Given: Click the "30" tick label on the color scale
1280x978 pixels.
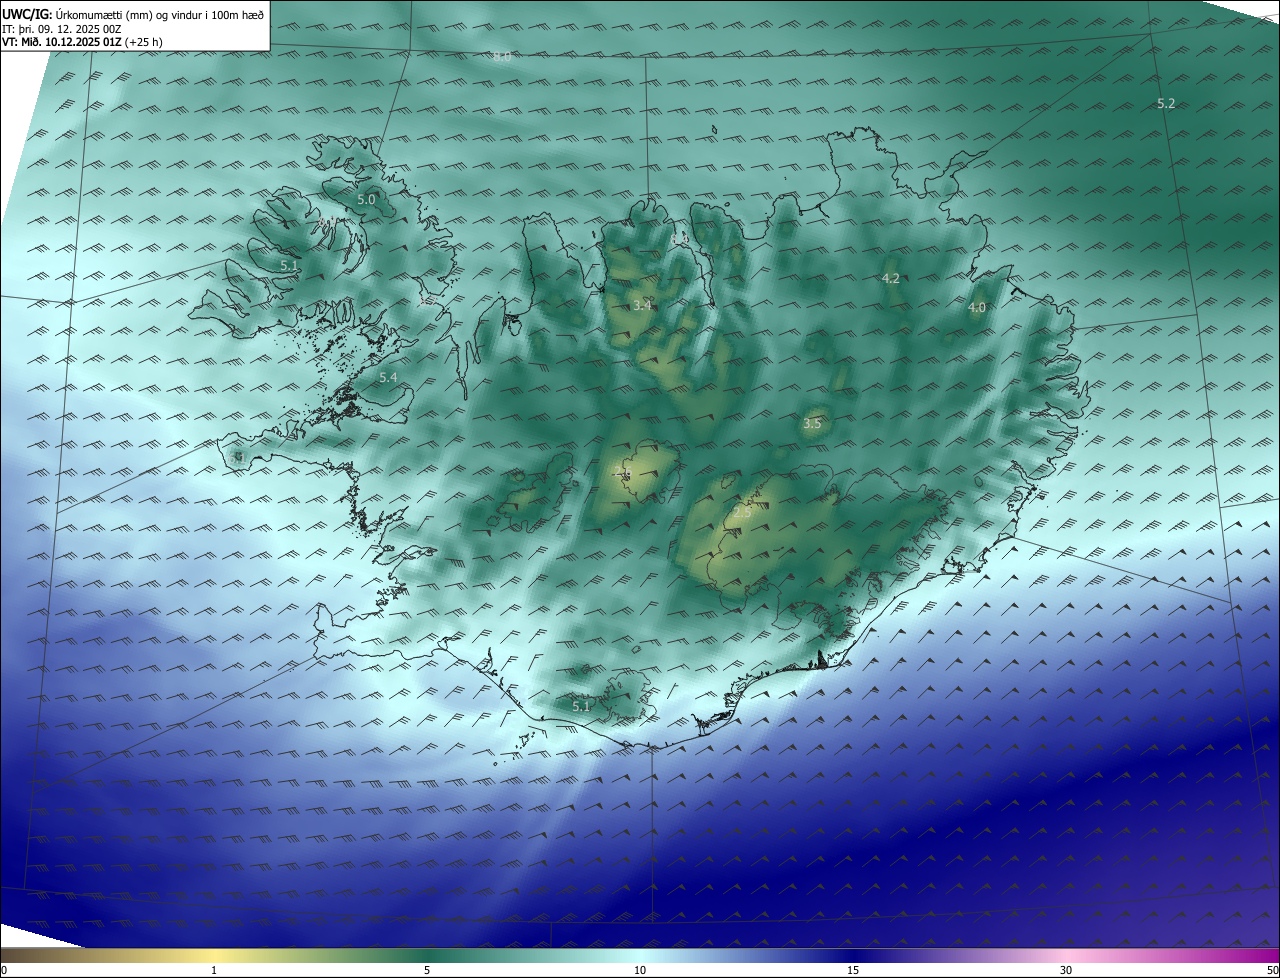Looking at the screenshot, I should click(x=1066, y=970).
